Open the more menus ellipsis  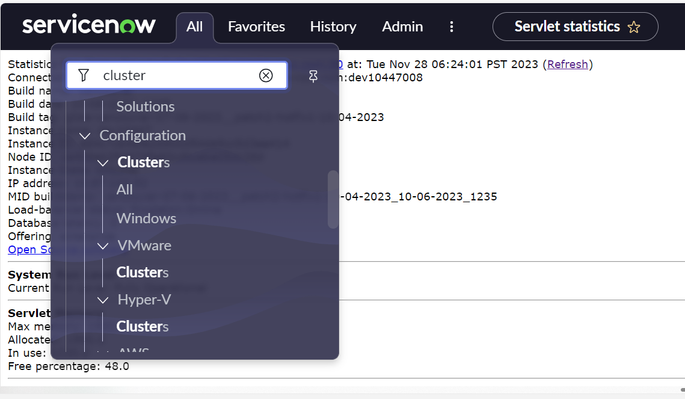pos(451,27)
